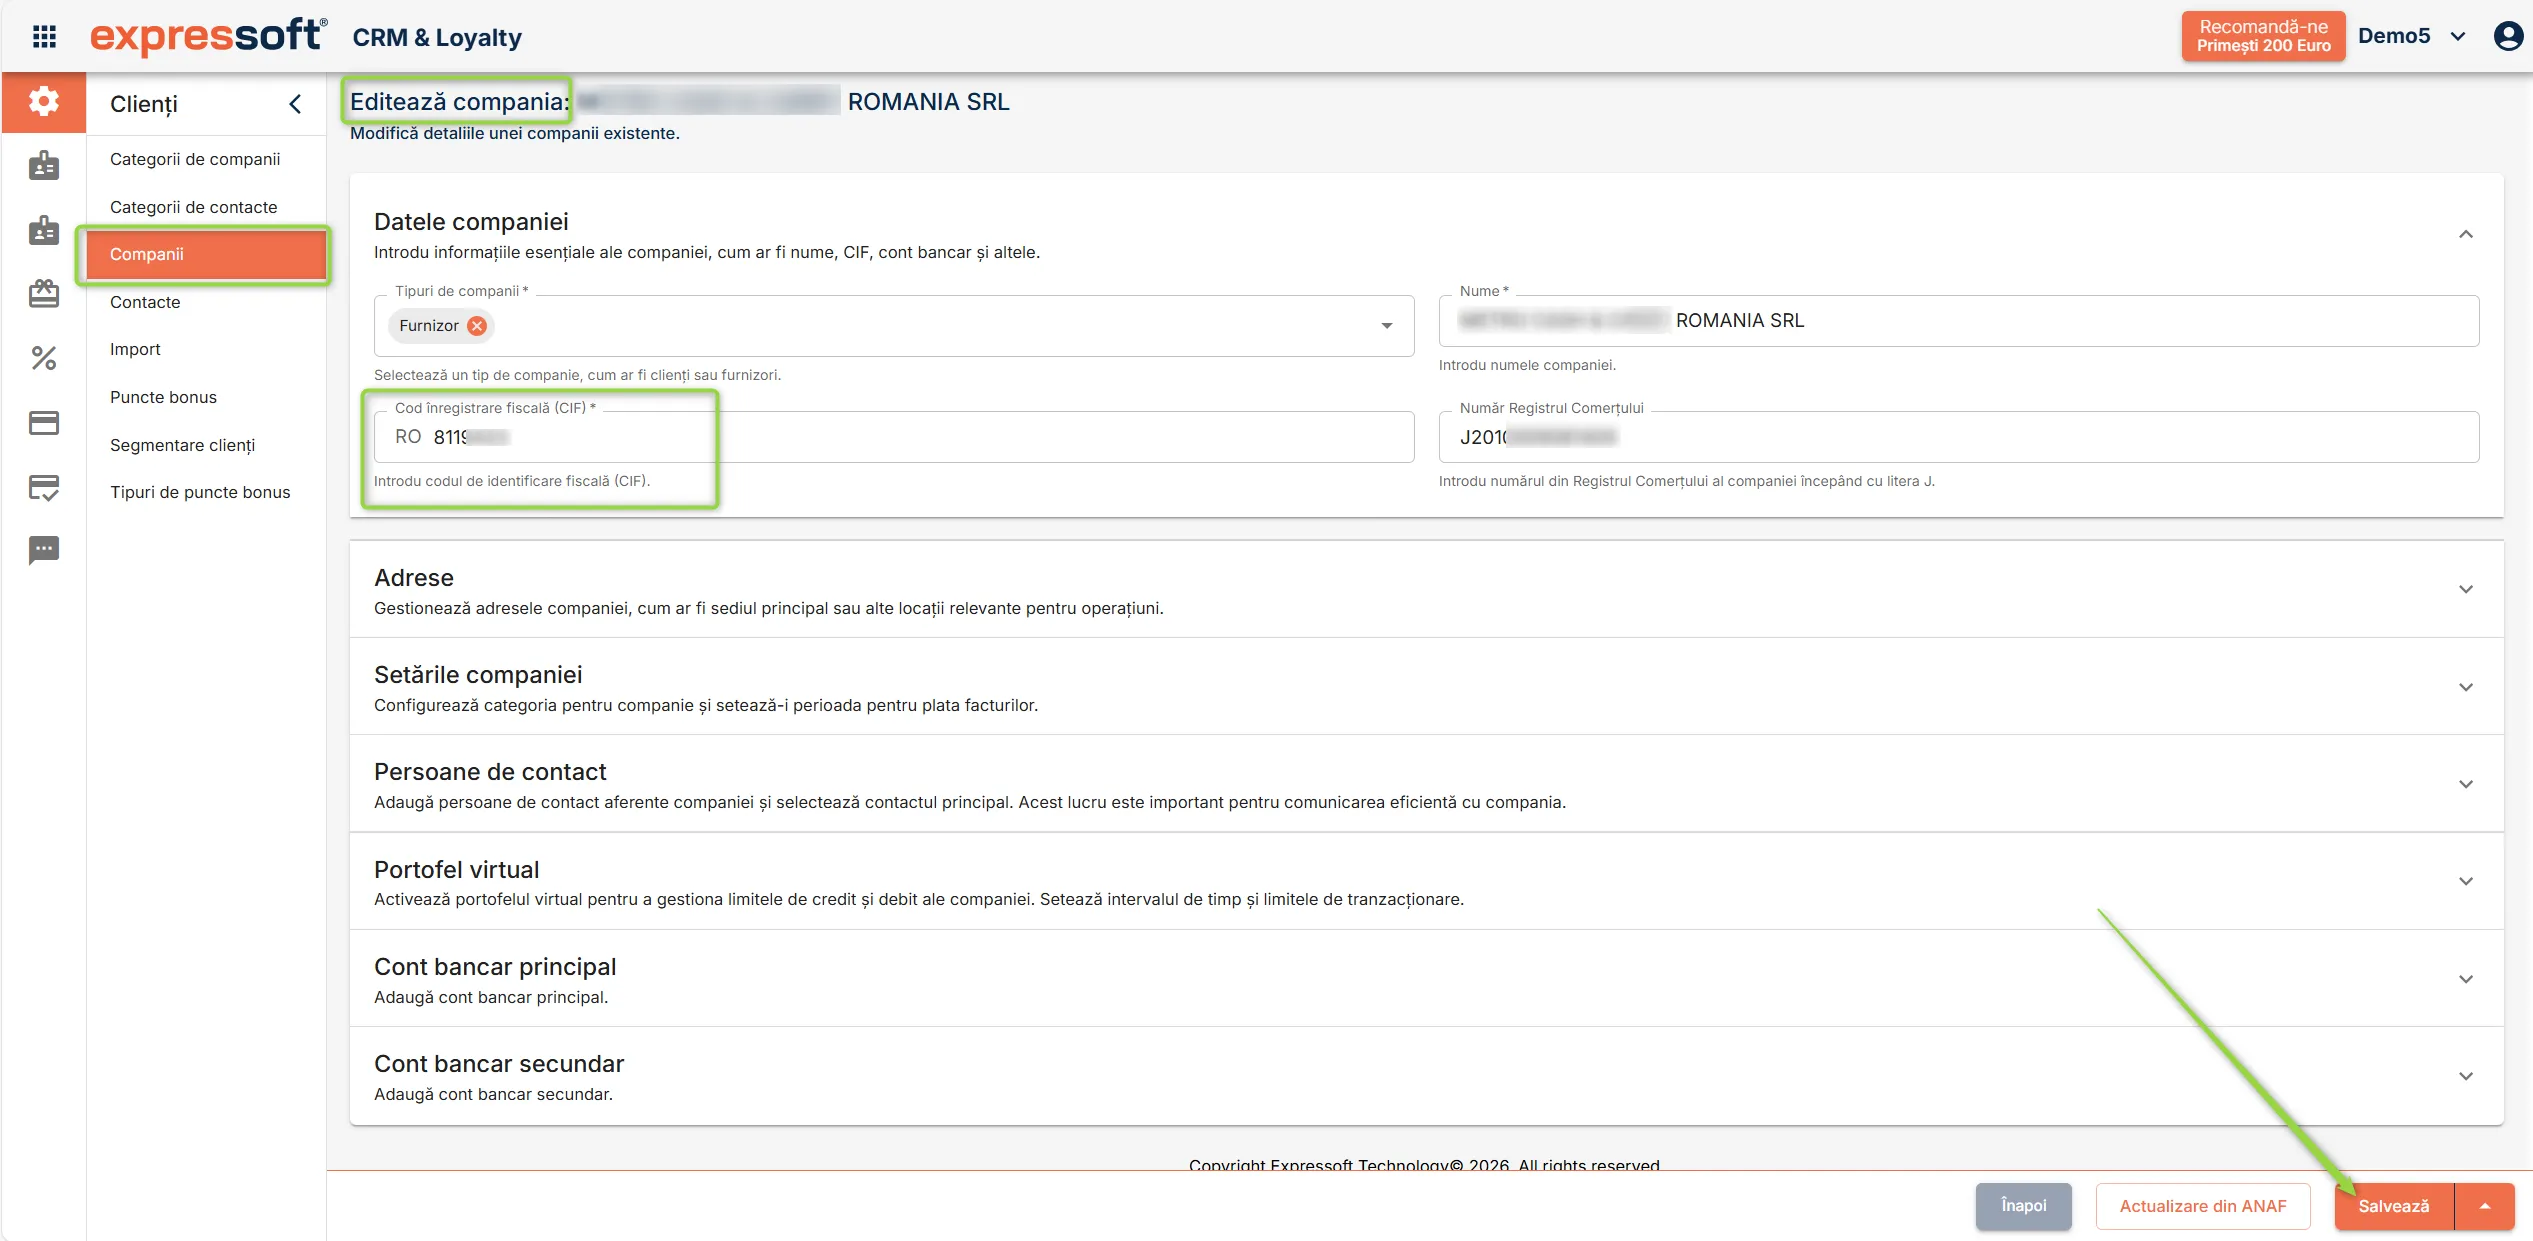
Task: Expand the Setările companiei section
Action: pyautogui.click(x=2466, y=687)
